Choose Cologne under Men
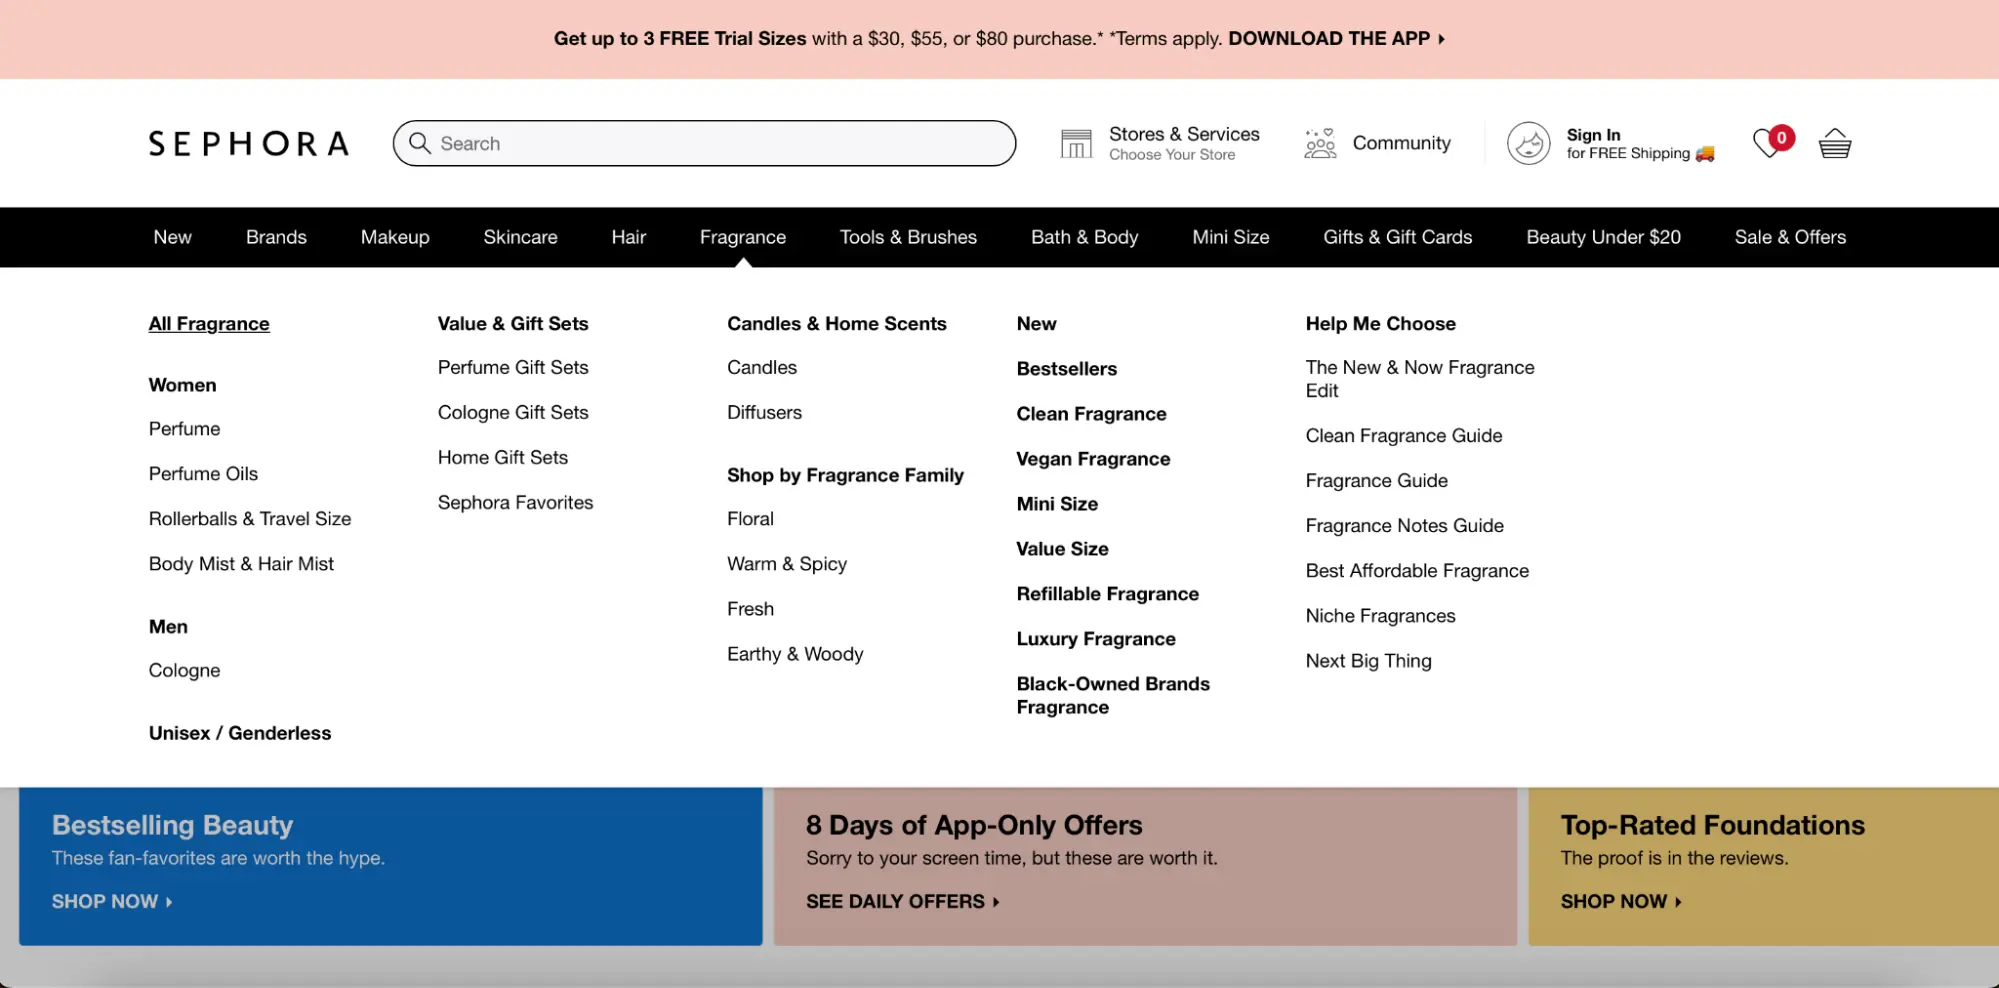Screen dimensions: 1999x988 tap(184, 671)
